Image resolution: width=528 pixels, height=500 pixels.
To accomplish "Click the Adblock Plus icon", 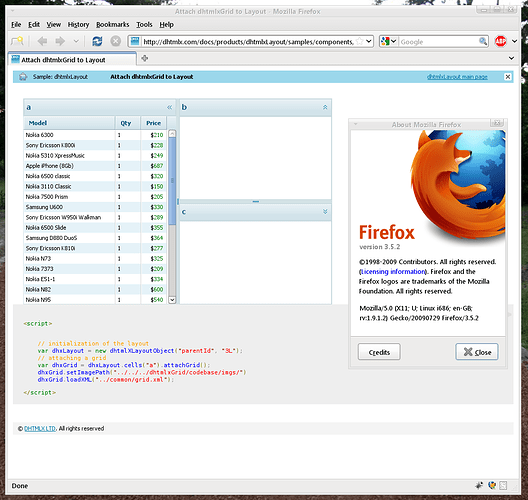I will tap(501, 41).
